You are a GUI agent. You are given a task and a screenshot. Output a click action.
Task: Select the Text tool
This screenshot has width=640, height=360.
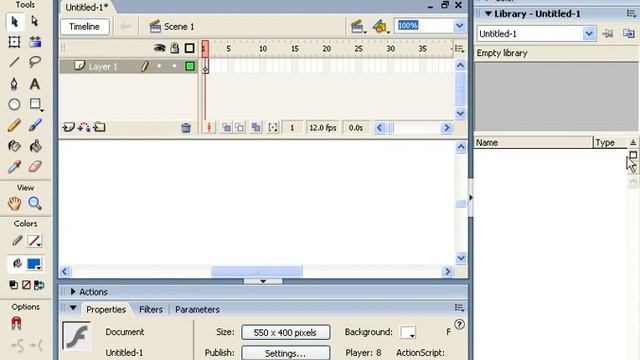[35, 84]
